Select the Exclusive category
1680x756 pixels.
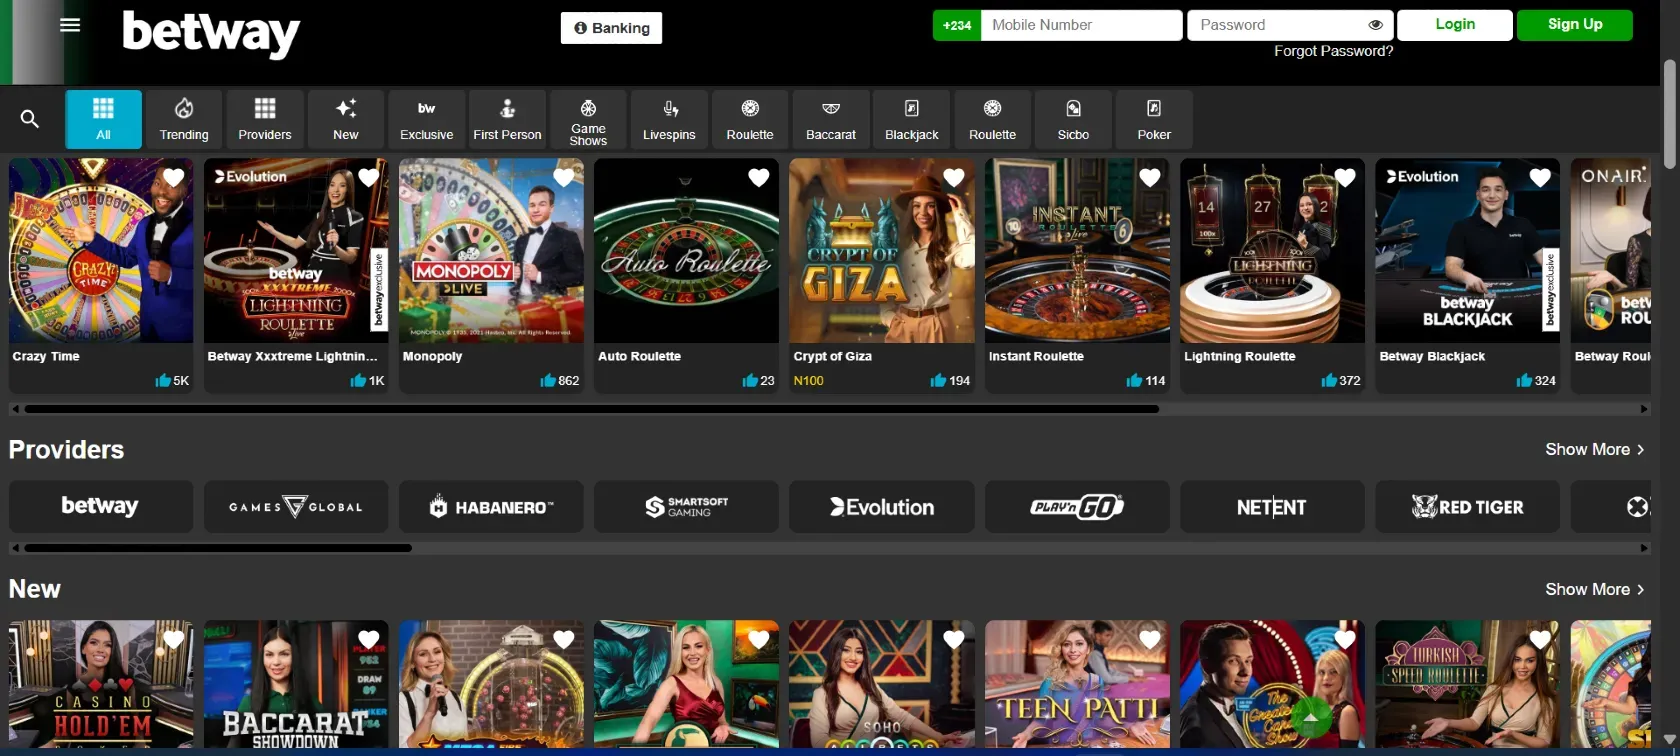point(427,119)
